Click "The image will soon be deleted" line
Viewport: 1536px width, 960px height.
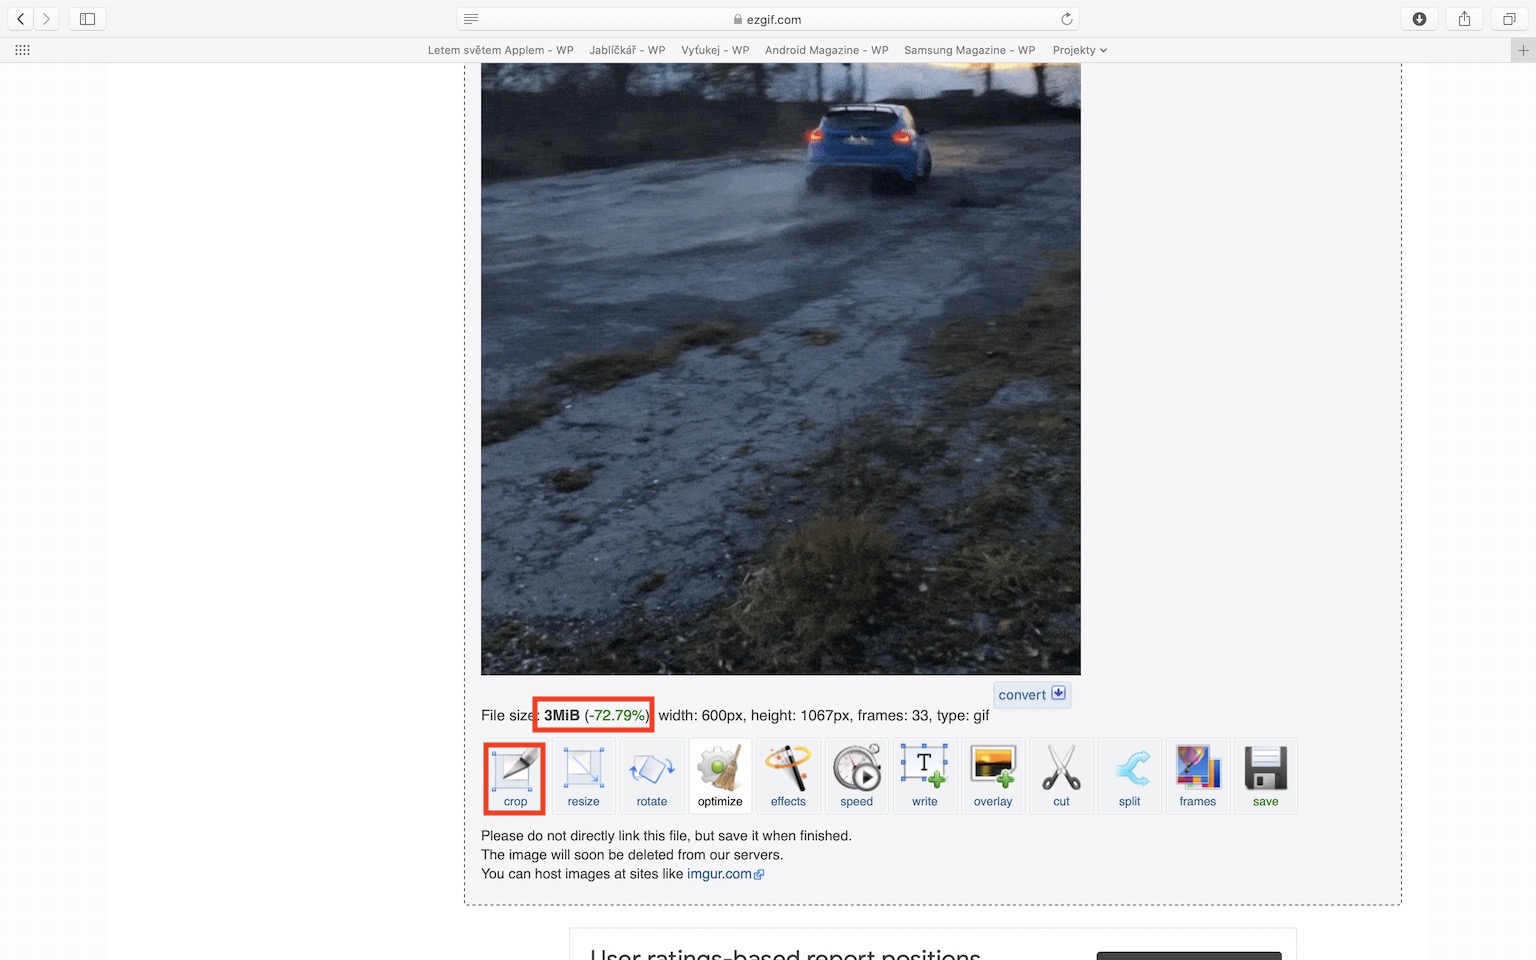[632, 855]
